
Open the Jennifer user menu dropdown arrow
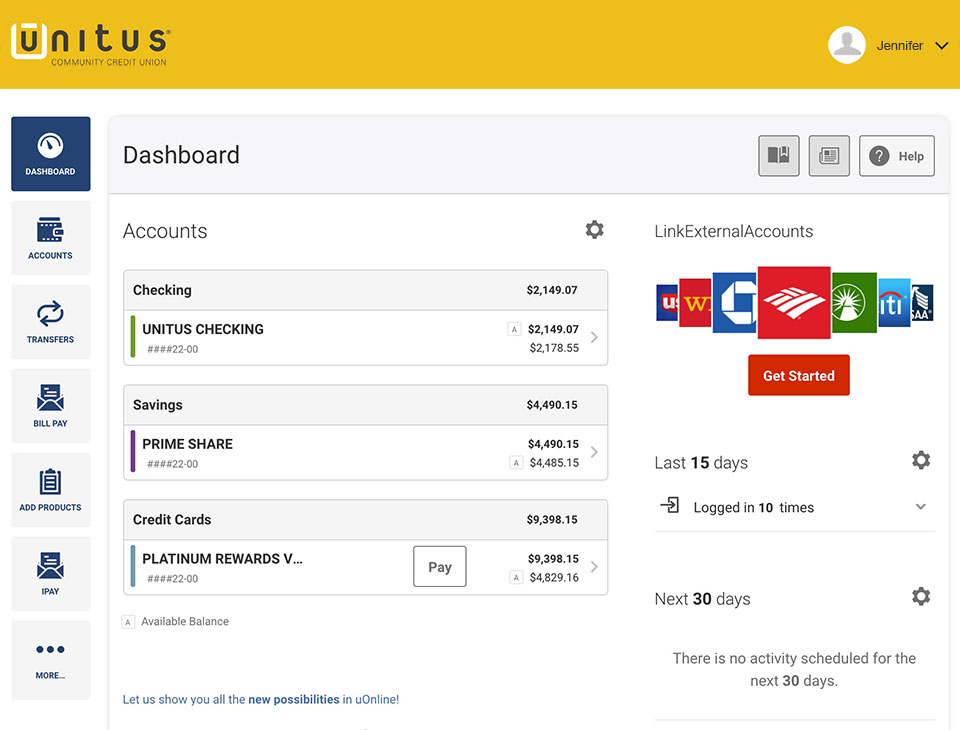point(942,46)
